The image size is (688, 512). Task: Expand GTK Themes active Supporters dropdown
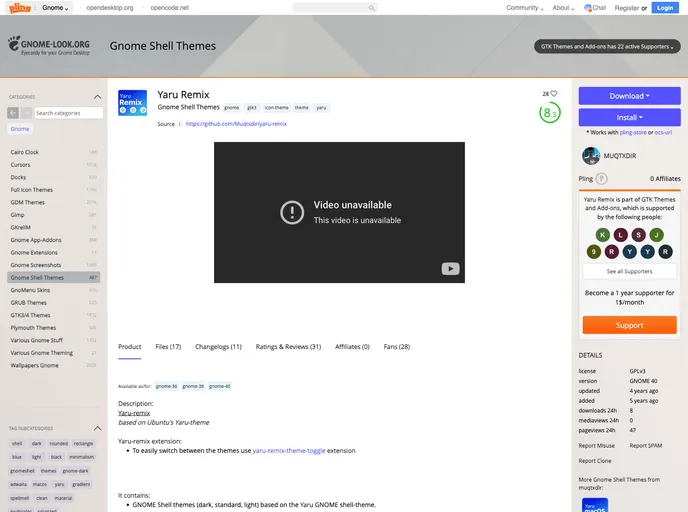tap(607, 47)
